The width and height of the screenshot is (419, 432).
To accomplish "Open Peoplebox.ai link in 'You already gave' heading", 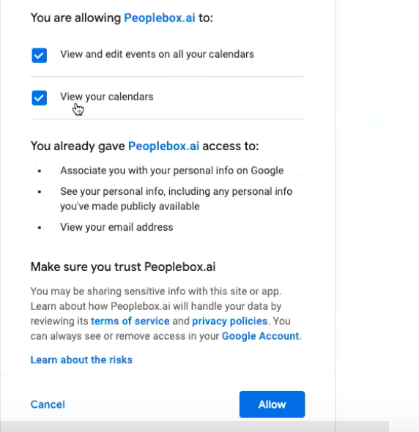I will (x=164, y=146).
